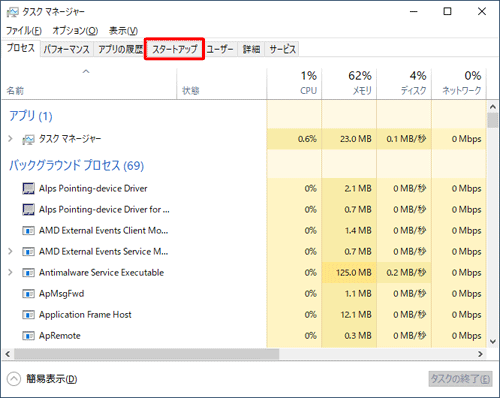Click the タスク マネージャー app row icon
Screen dimensions: 500x398
(28, 139)
